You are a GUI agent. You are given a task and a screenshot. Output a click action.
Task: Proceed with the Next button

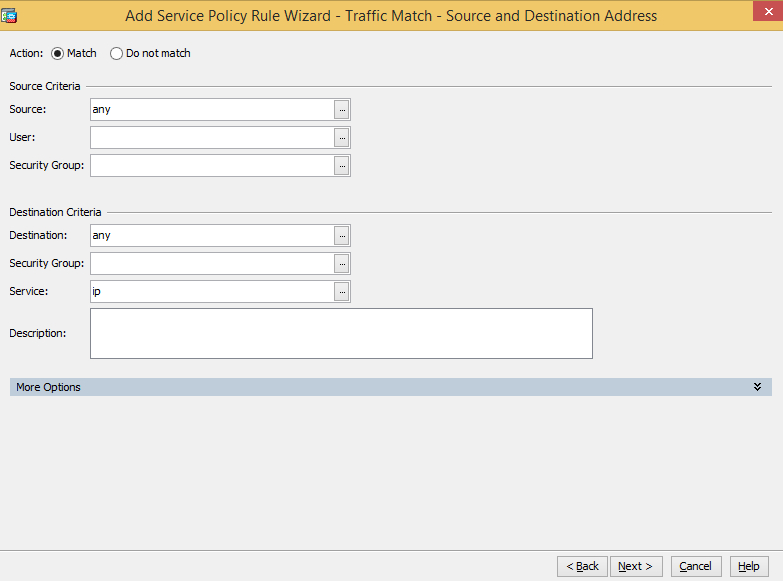pos(635,566)
